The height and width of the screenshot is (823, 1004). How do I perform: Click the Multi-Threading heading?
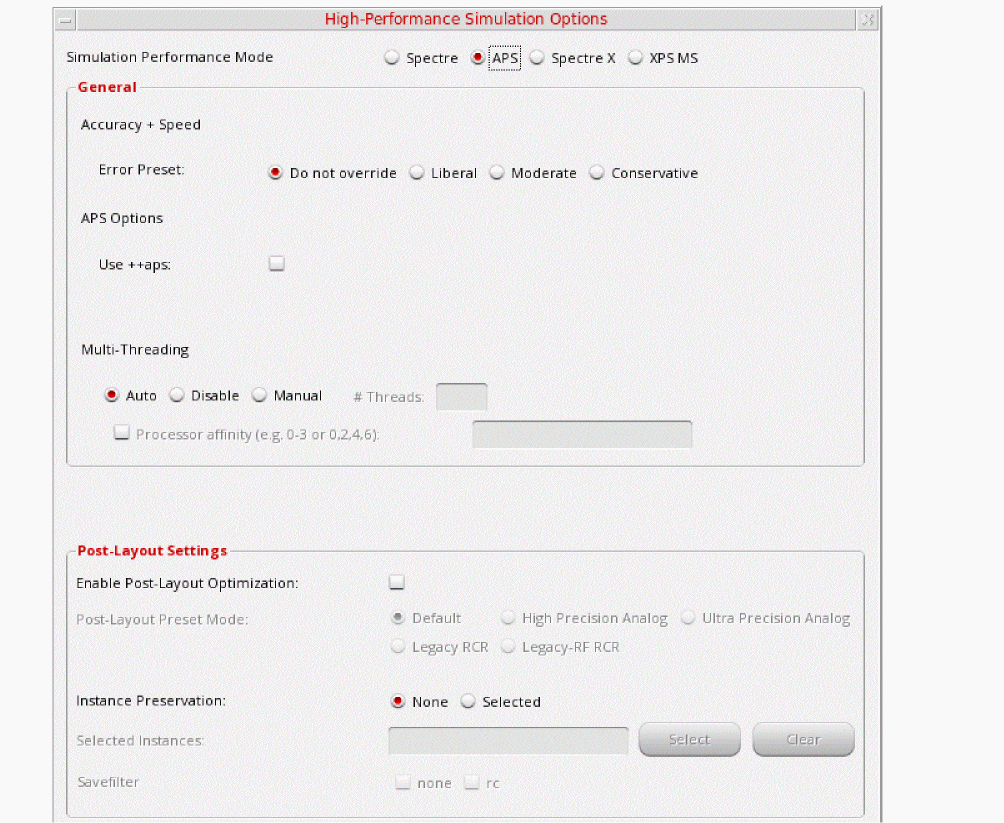[135, 350]
